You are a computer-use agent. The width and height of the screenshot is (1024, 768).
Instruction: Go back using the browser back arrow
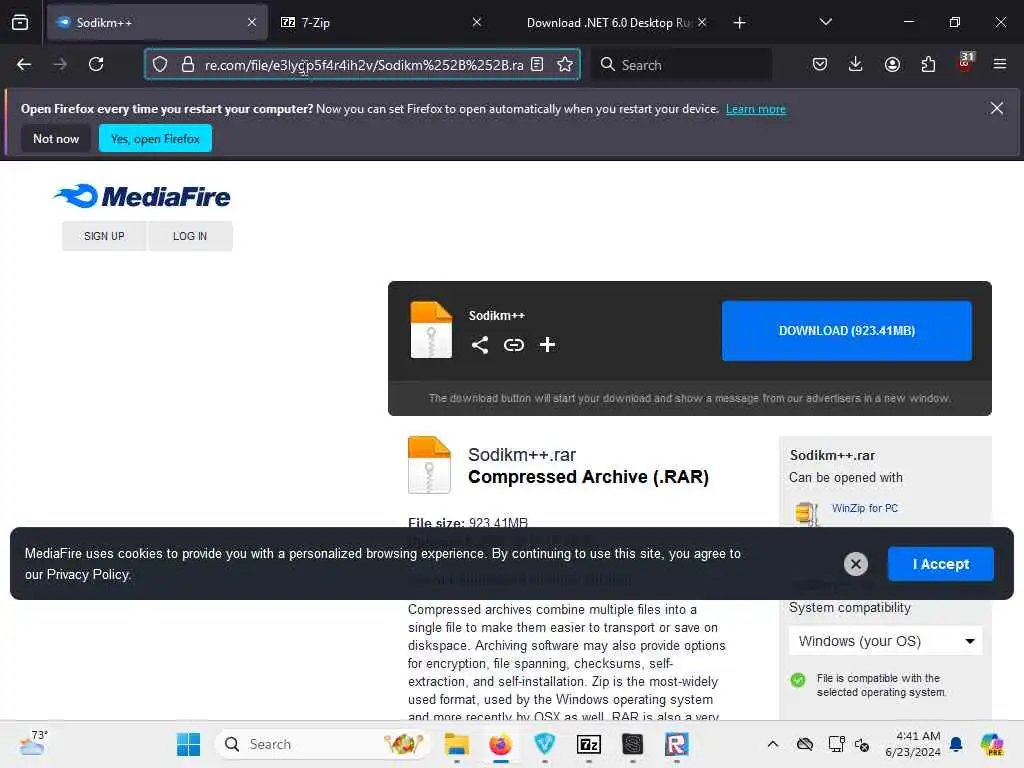point(24,64)
